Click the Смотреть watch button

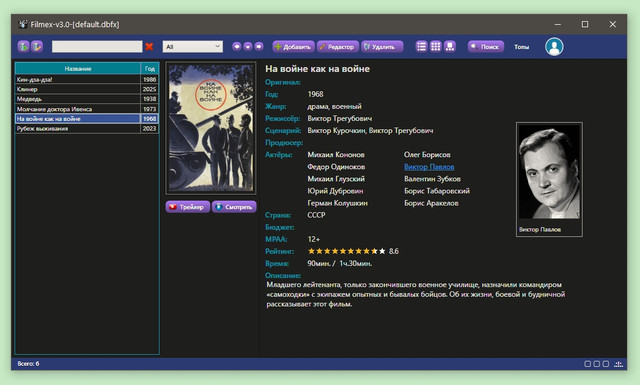point(234,207)
